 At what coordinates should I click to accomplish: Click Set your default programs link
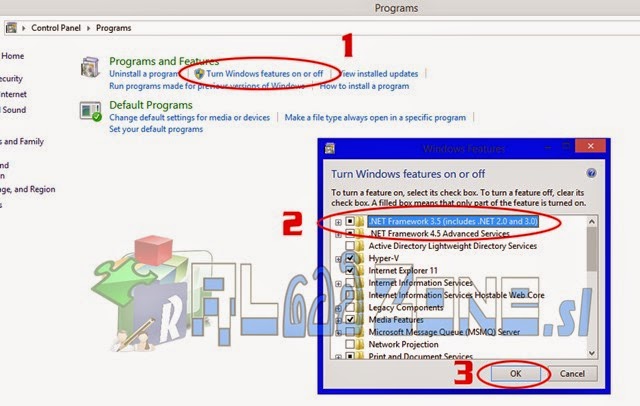[x=156, y=129]
